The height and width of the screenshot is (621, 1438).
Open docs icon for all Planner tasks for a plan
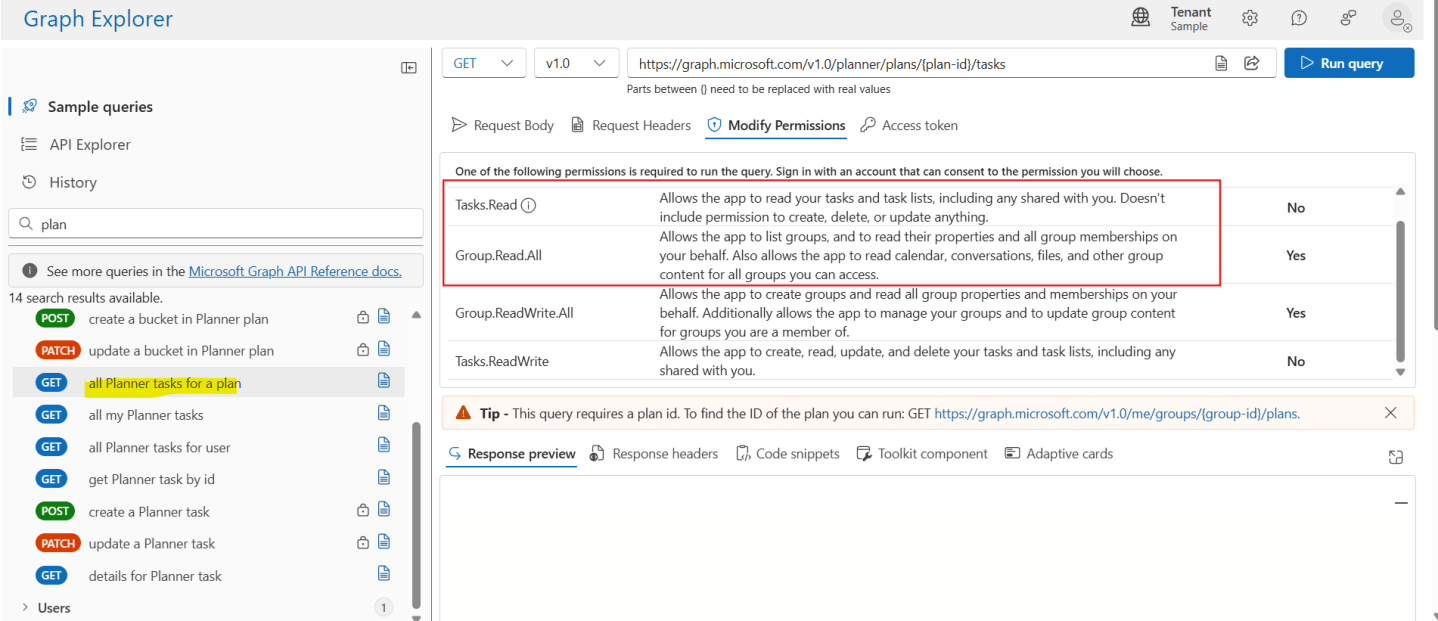pos(384,381)
